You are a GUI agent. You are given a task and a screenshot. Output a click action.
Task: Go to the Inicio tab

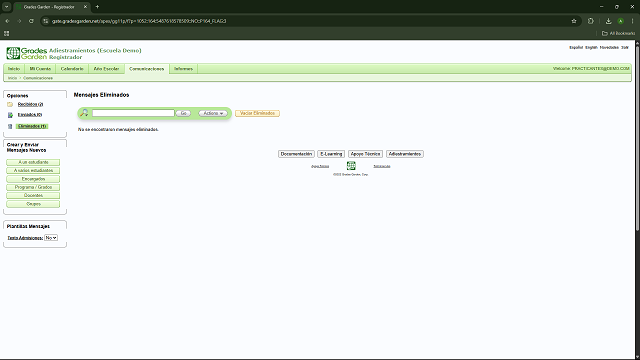tap(14, 69)
